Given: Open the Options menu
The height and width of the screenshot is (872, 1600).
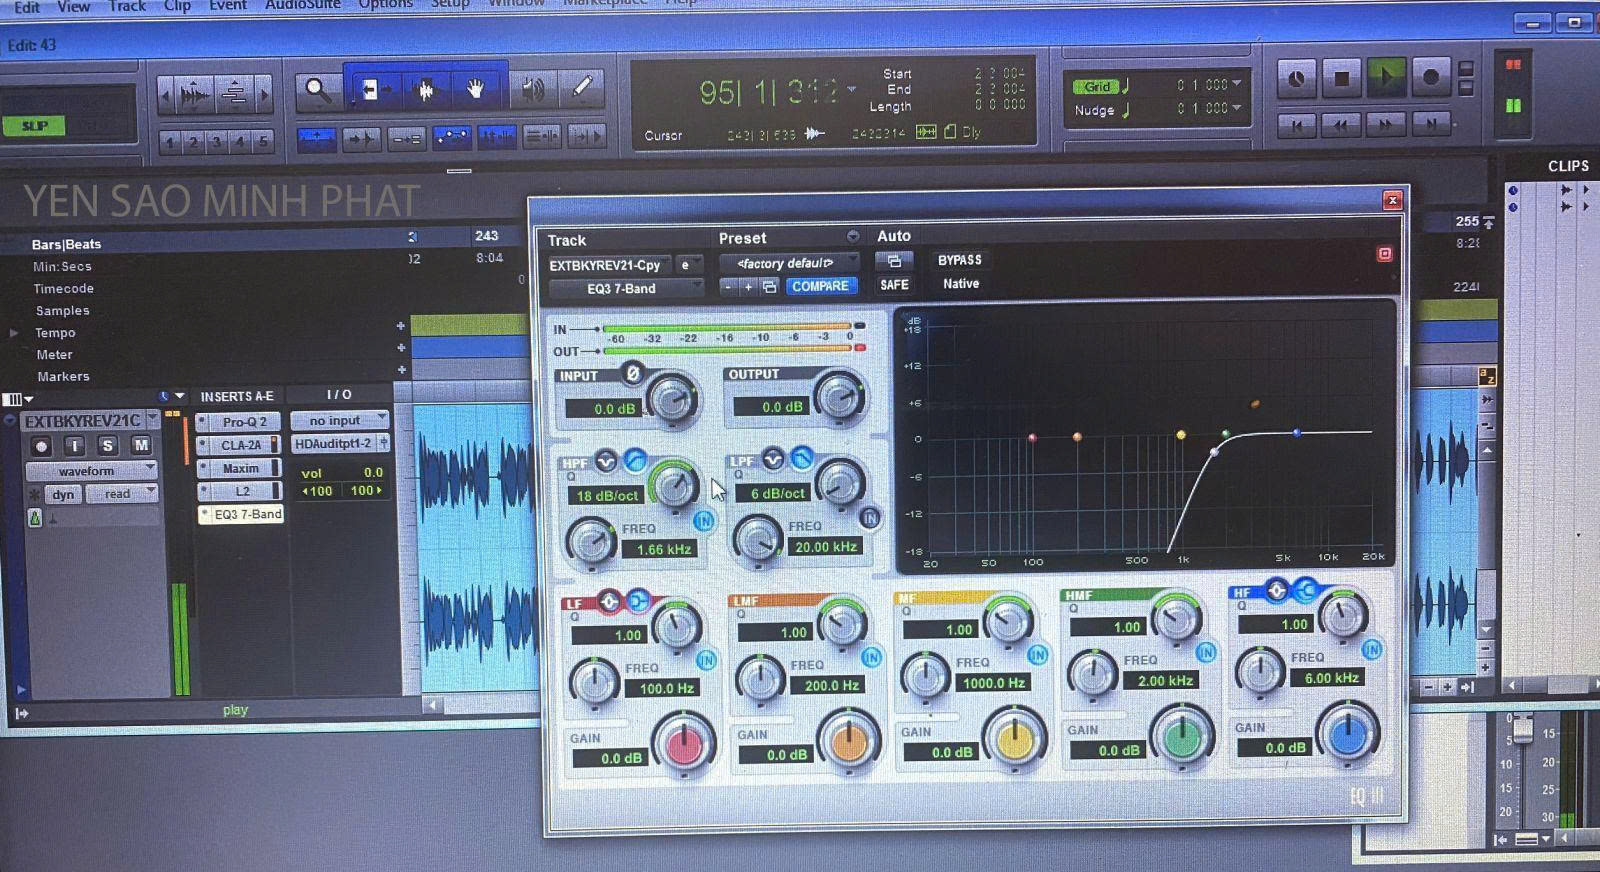Looking at the screenshot, I should (x=385, y=5).
